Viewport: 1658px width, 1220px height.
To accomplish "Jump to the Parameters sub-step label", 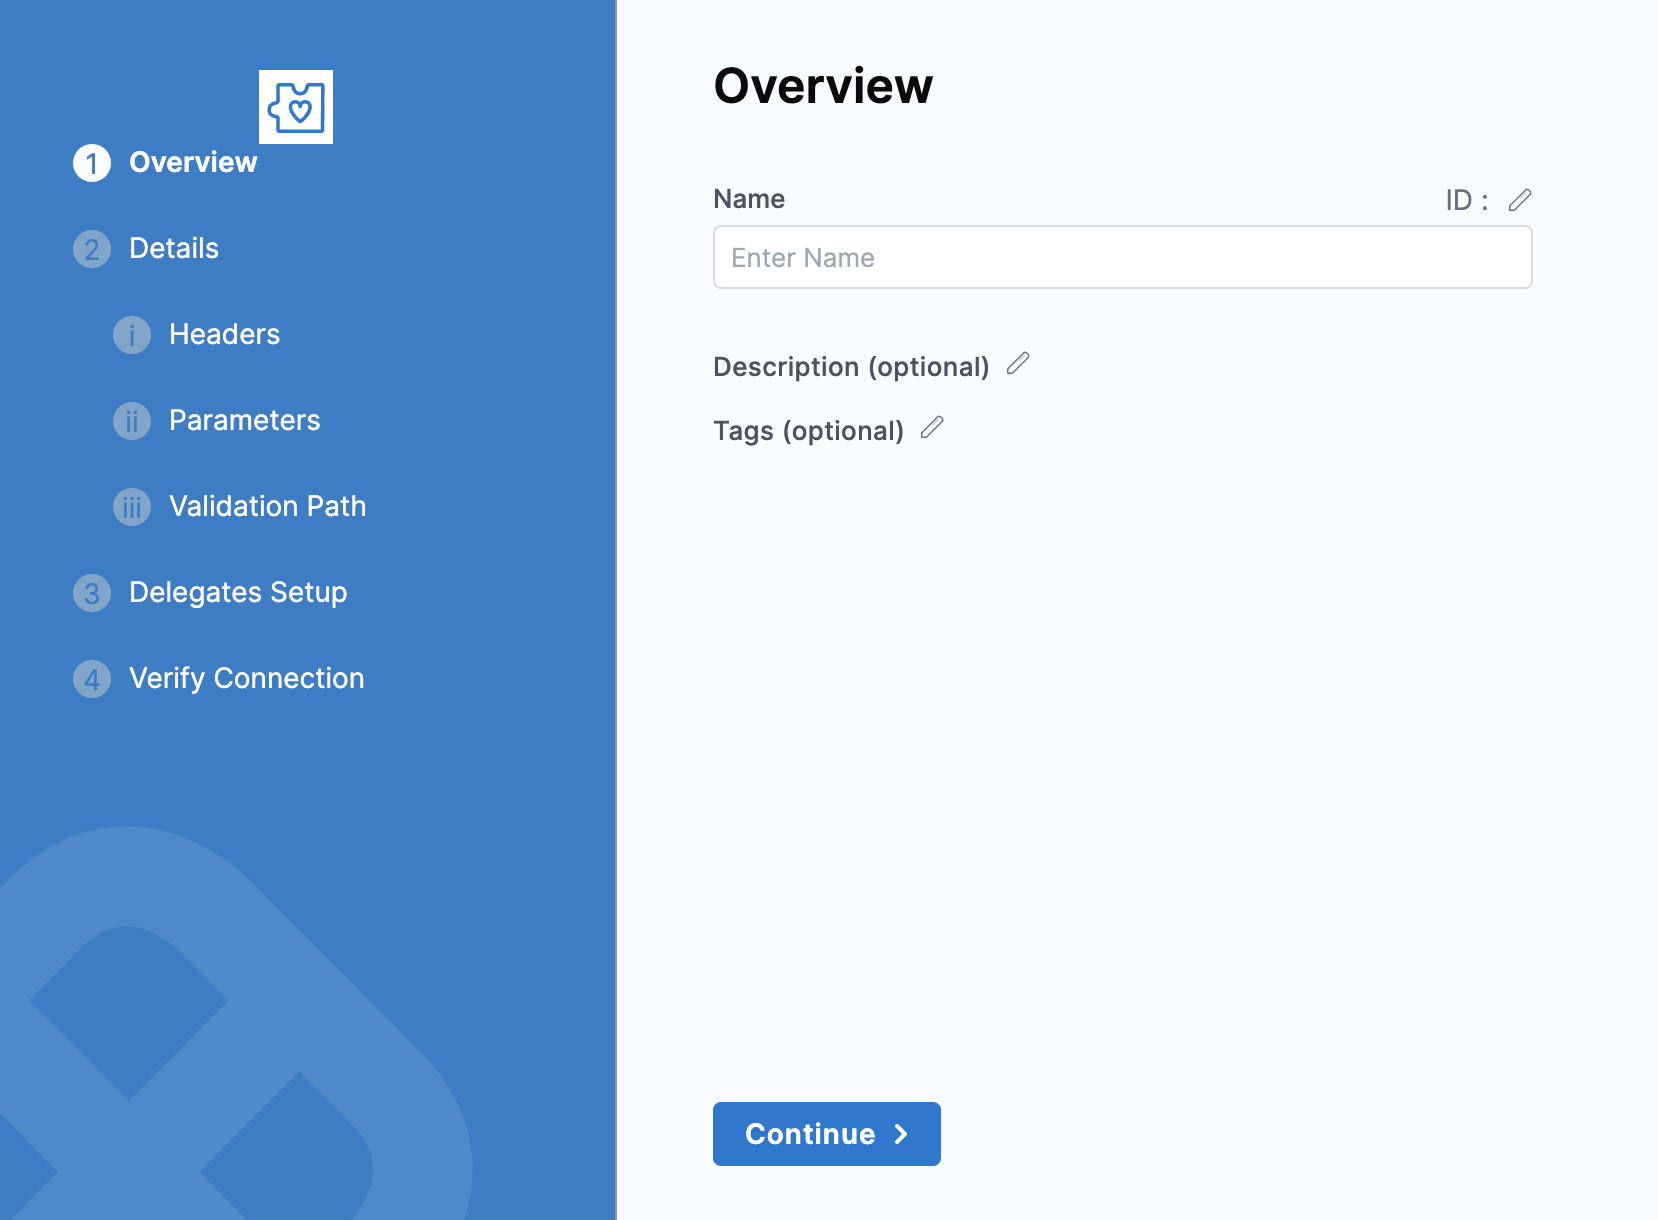I will [244, 420].
